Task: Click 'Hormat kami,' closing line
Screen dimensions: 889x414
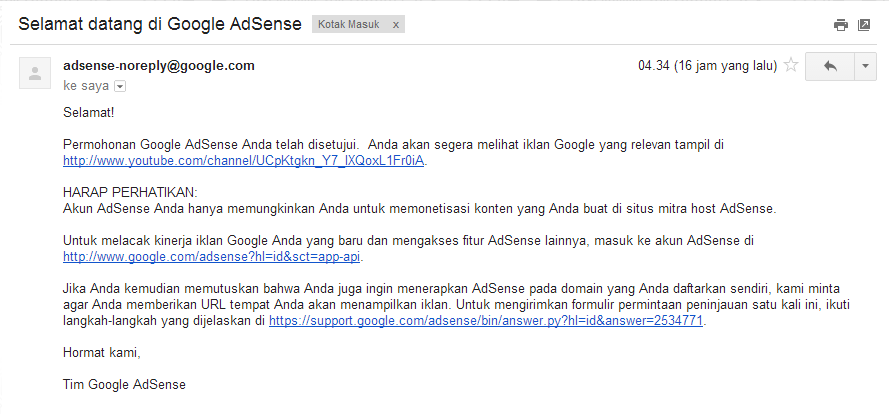Action: coord(101,353)
